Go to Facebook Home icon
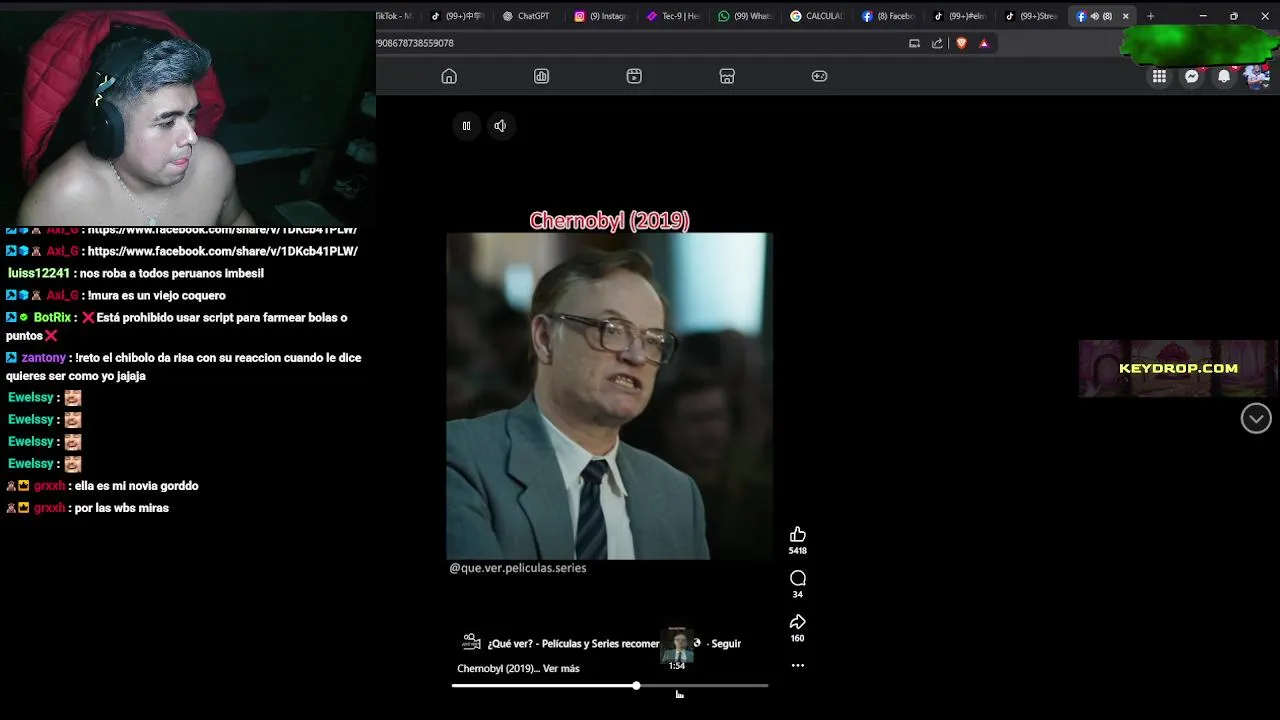This screenshot has height=720, width=1280. [449, 76]
